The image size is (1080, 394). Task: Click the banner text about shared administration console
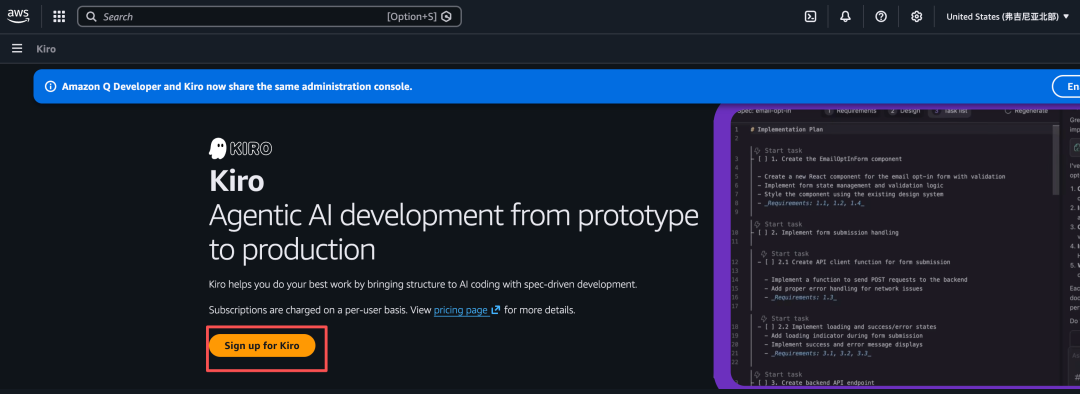click(x=237, y=87)
